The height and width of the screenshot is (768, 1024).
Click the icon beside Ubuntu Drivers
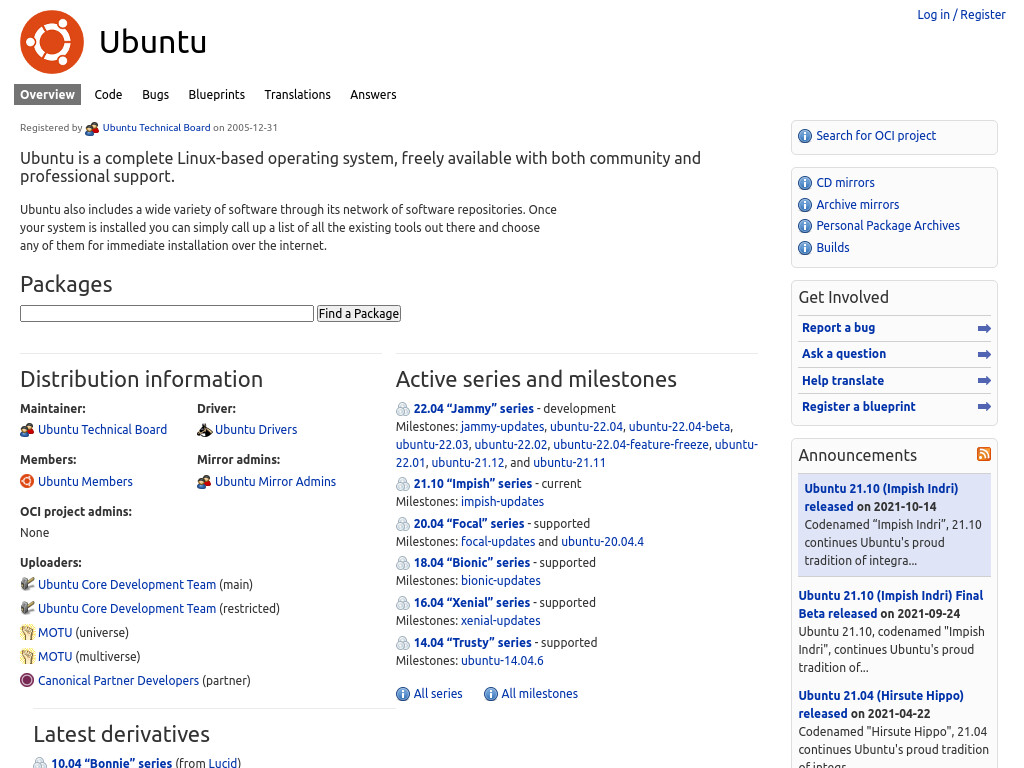pos(204,430)
